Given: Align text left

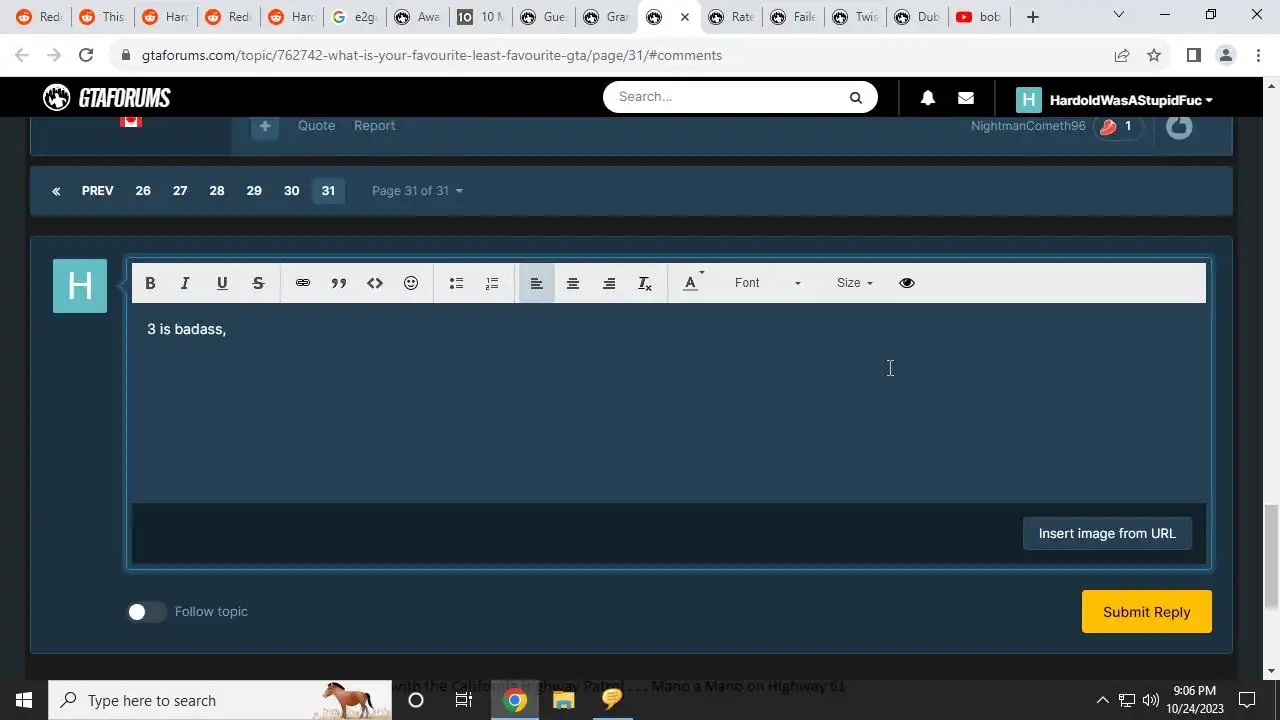Looking at the screenshot, I should click(537, 283).
